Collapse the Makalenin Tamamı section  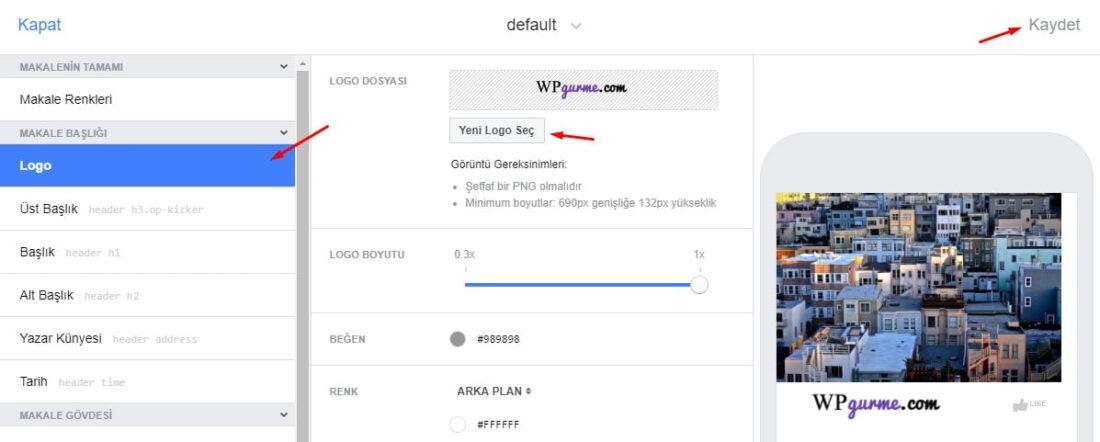[x=283, y=67]
